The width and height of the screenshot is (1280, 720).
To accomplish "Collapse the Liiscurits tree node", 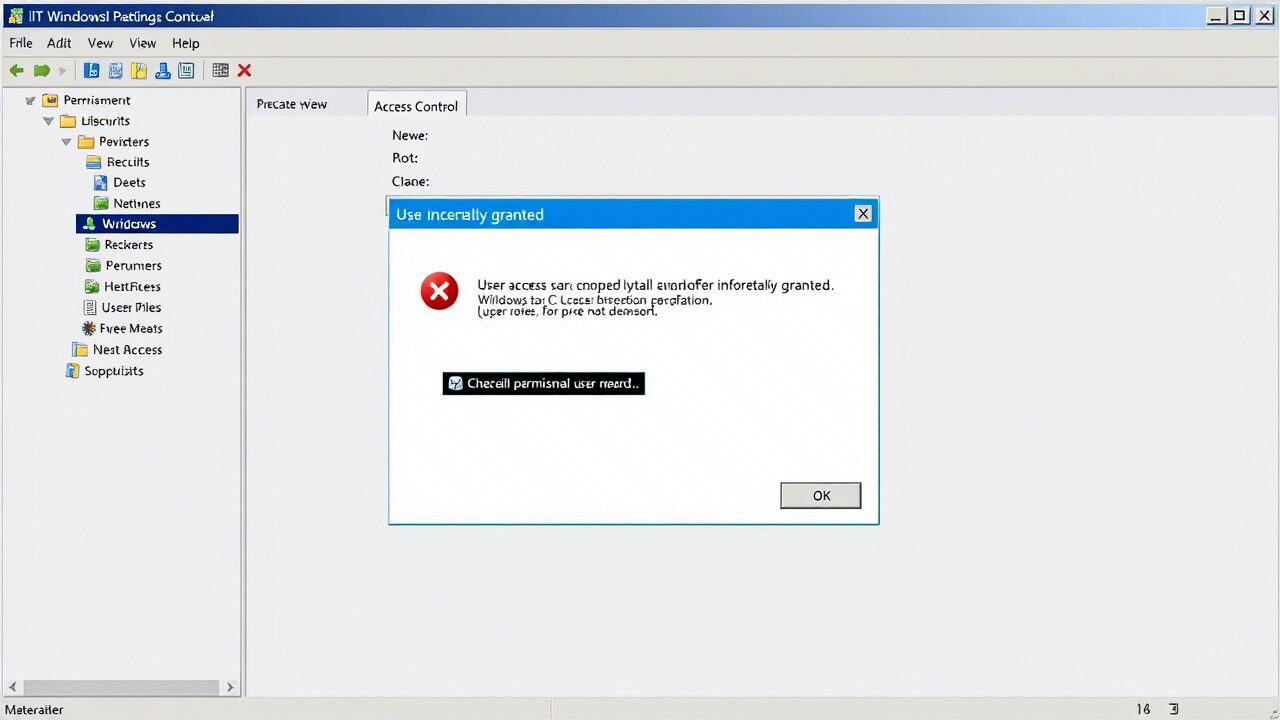I will pos(48,121).
